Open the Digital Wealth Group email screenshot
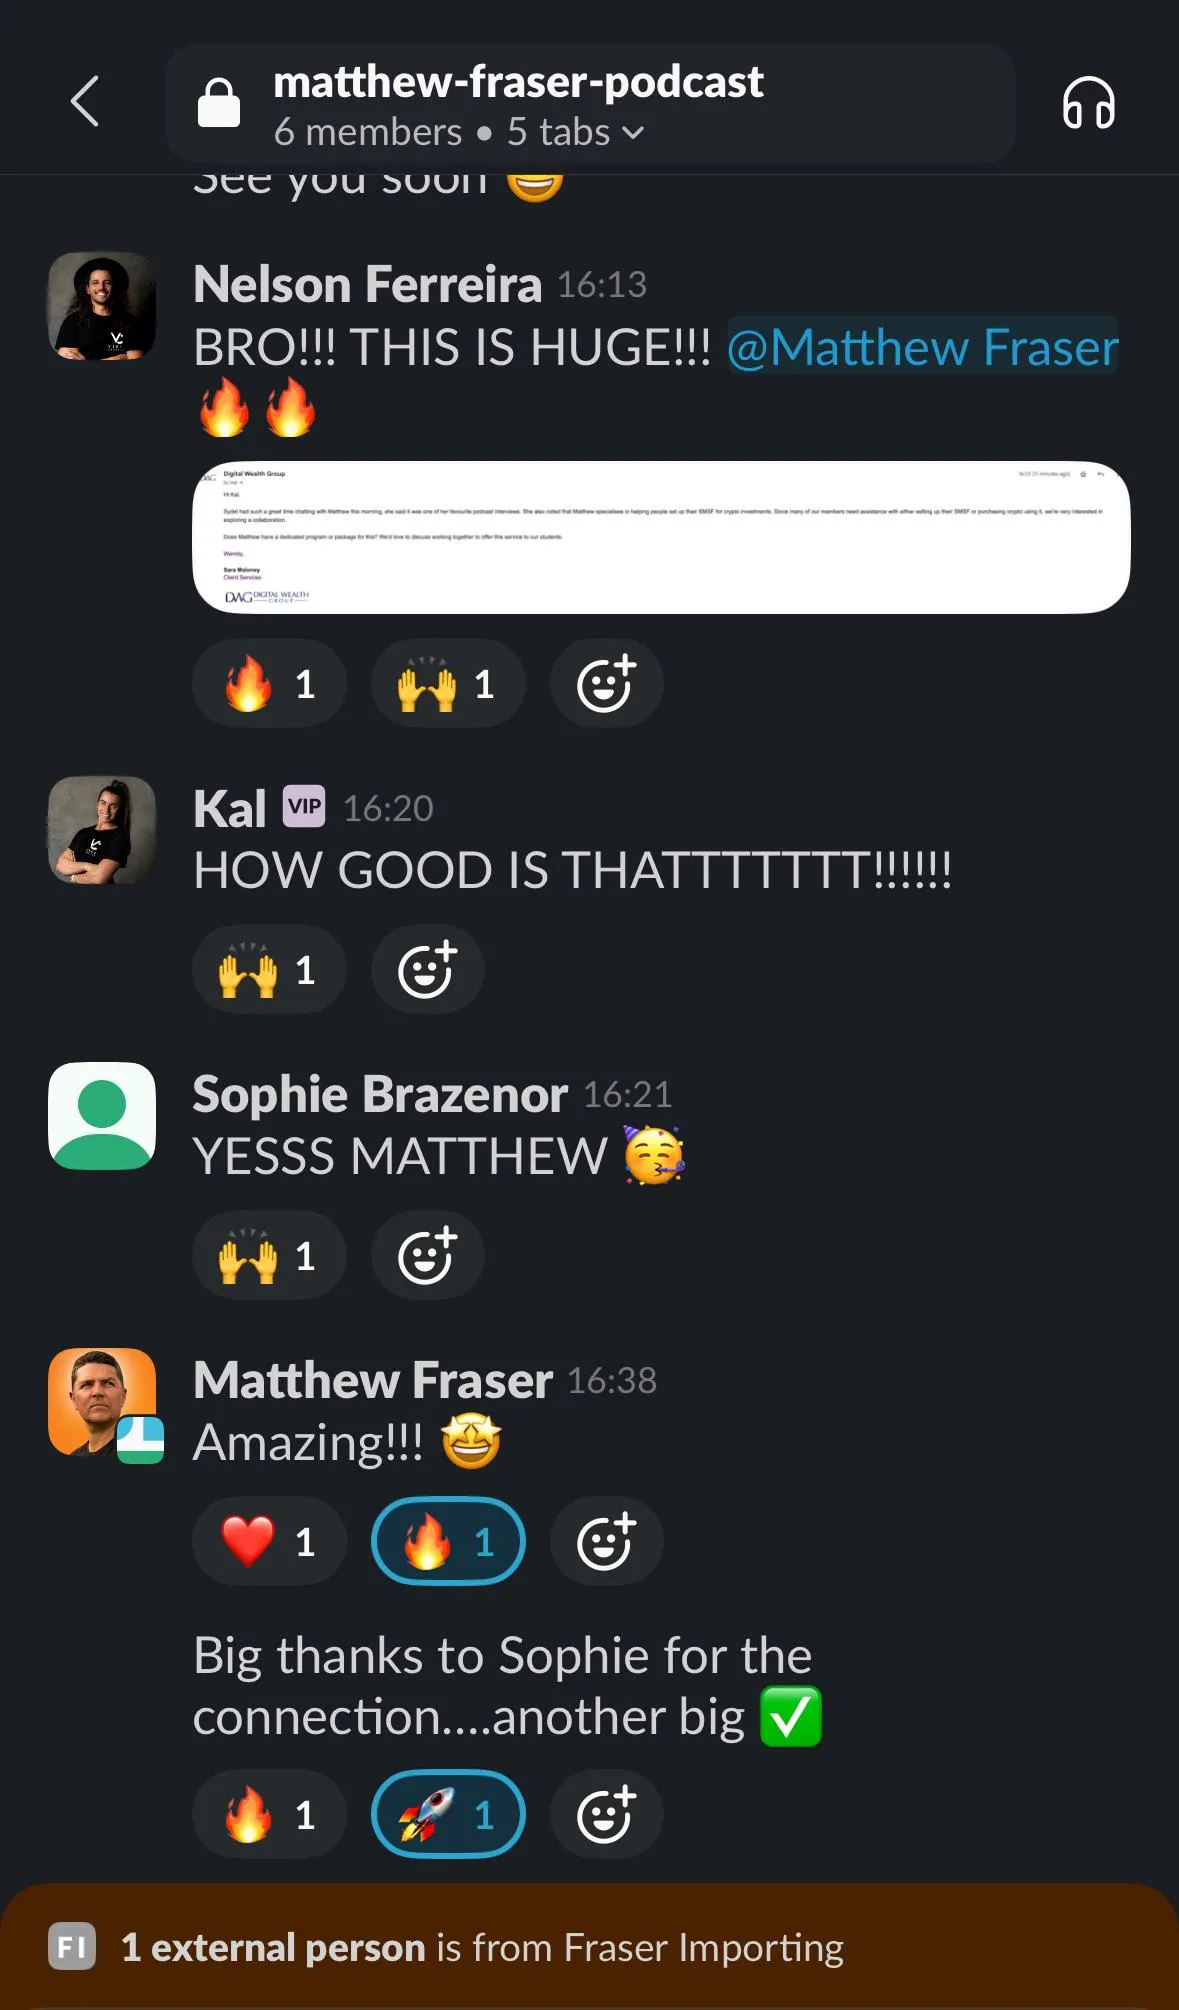Image resolution: width=1179 pixels, height=2010 pixels. coord(661,537)
